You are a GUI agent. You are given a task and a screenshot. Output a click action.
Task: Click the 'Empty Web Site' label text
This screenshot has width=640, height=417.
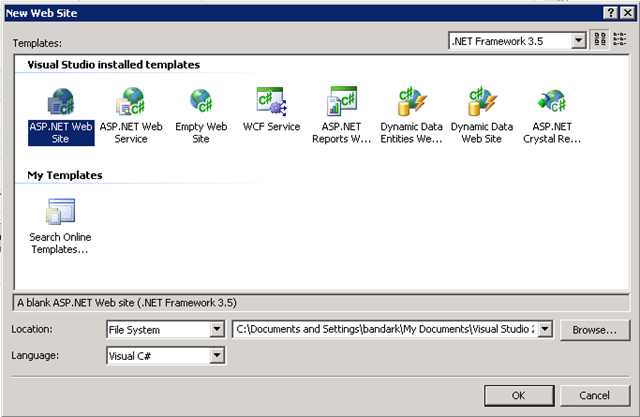201,133
